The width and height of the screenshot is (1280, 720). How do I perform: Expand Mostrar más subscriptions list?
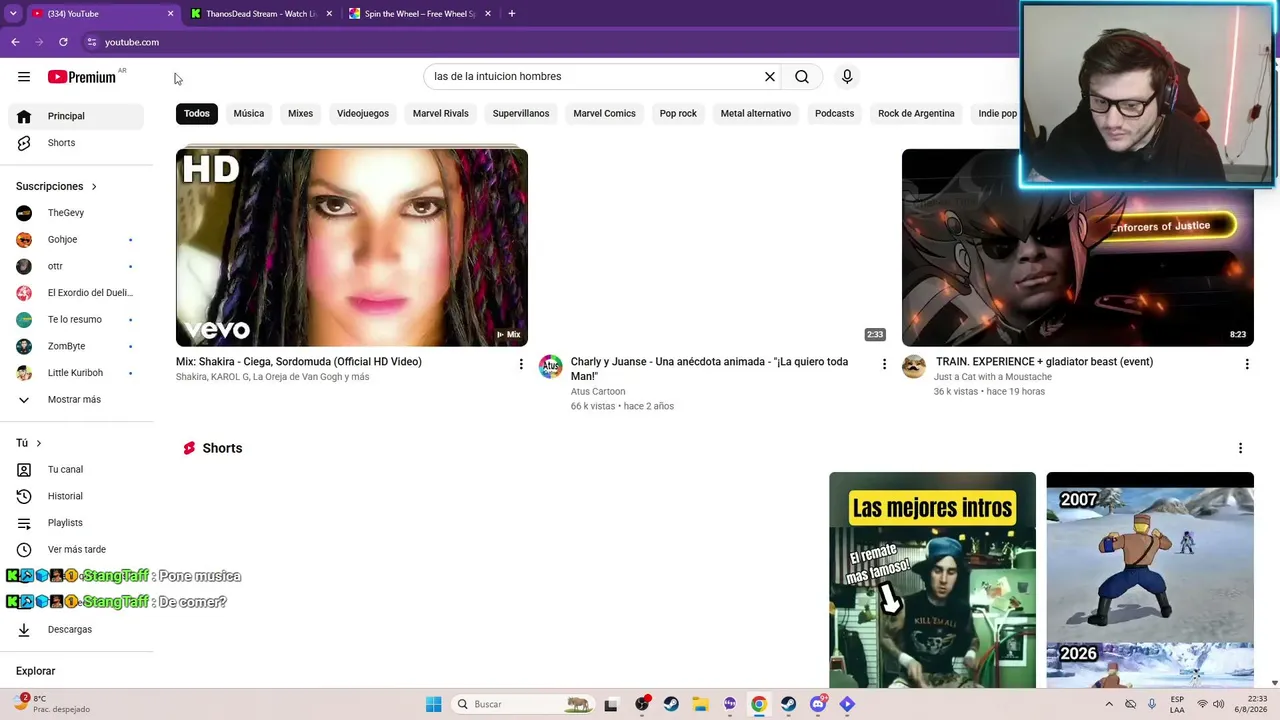tap(76, 400)
